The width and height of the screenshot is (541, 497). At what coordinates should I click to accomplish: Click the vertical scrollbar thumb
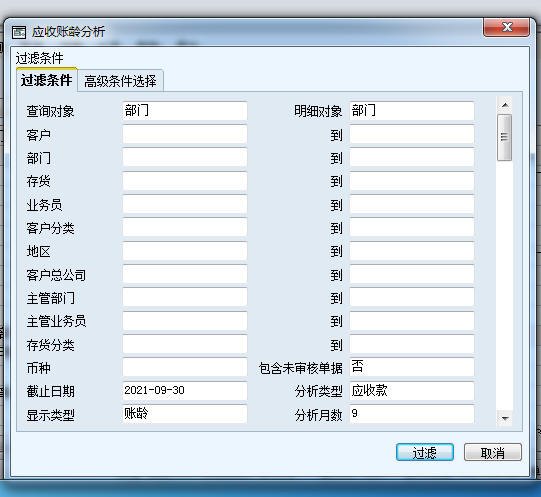504,137
